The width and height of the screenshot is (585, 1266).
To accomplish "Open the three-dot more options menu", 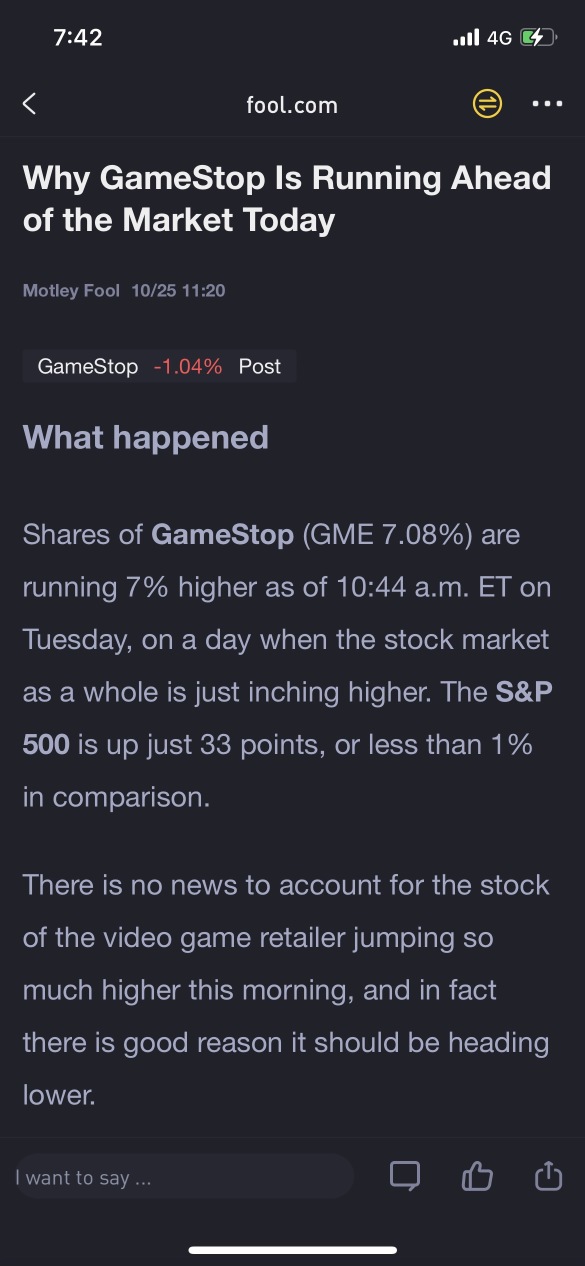I will point(547,104).
